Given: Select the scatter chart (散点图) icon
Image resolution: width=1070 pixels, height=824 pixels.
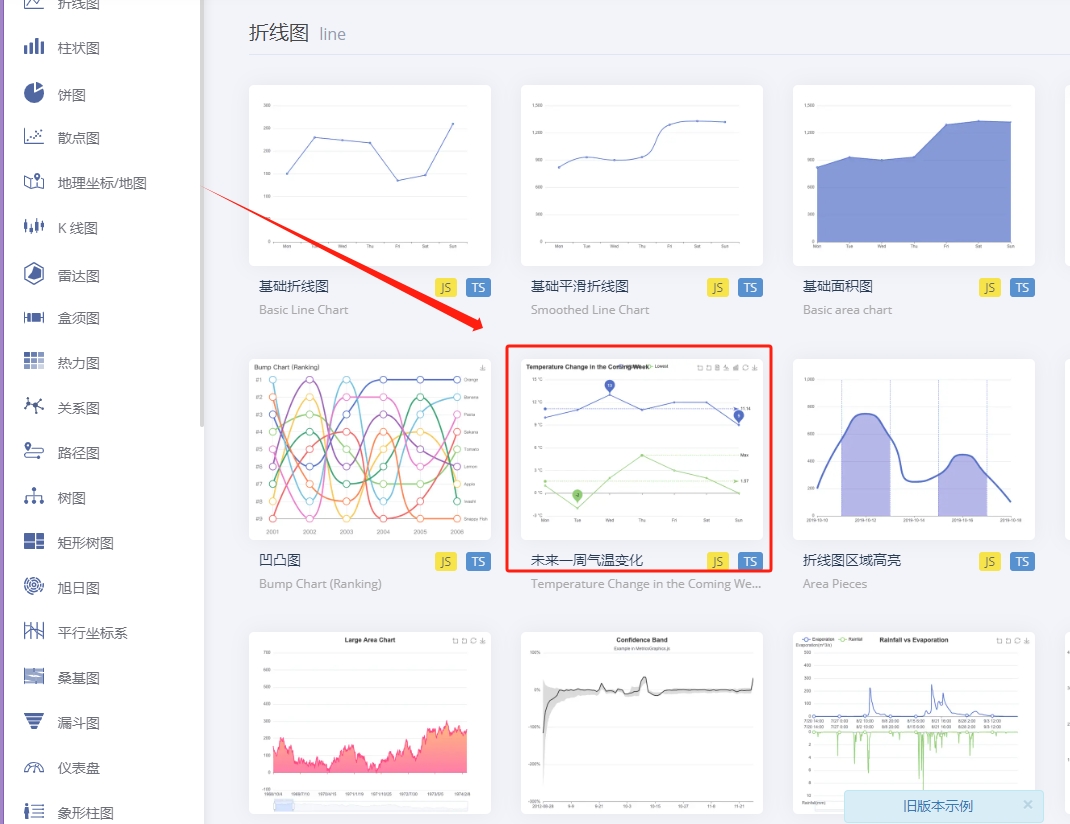Looking at the screenshot, I should point(34,136).
